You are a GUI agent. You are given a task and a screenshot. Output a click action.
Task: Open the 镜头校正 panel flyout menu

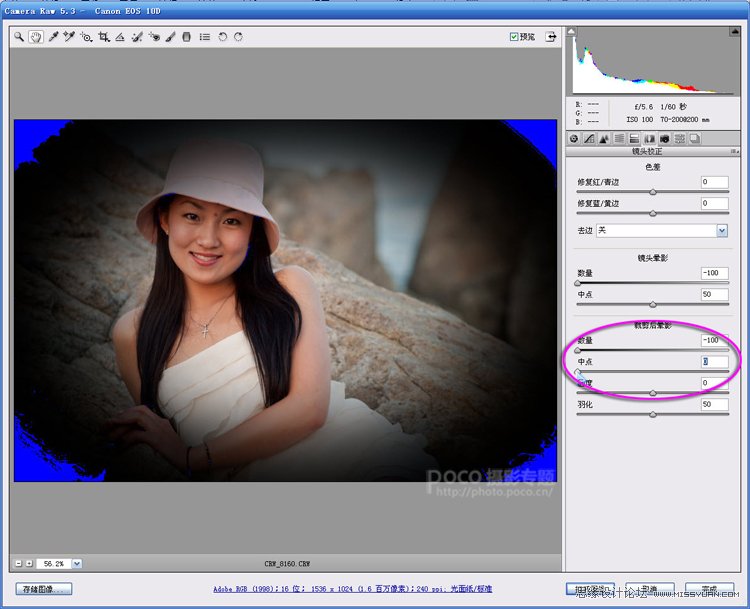click(x=735, y=151)
